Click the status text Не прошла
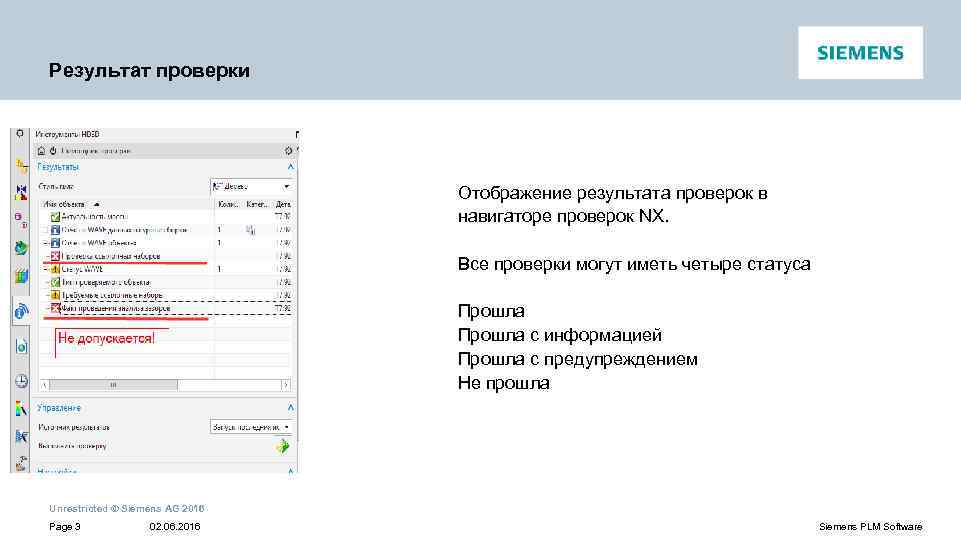 click(504, 383)
